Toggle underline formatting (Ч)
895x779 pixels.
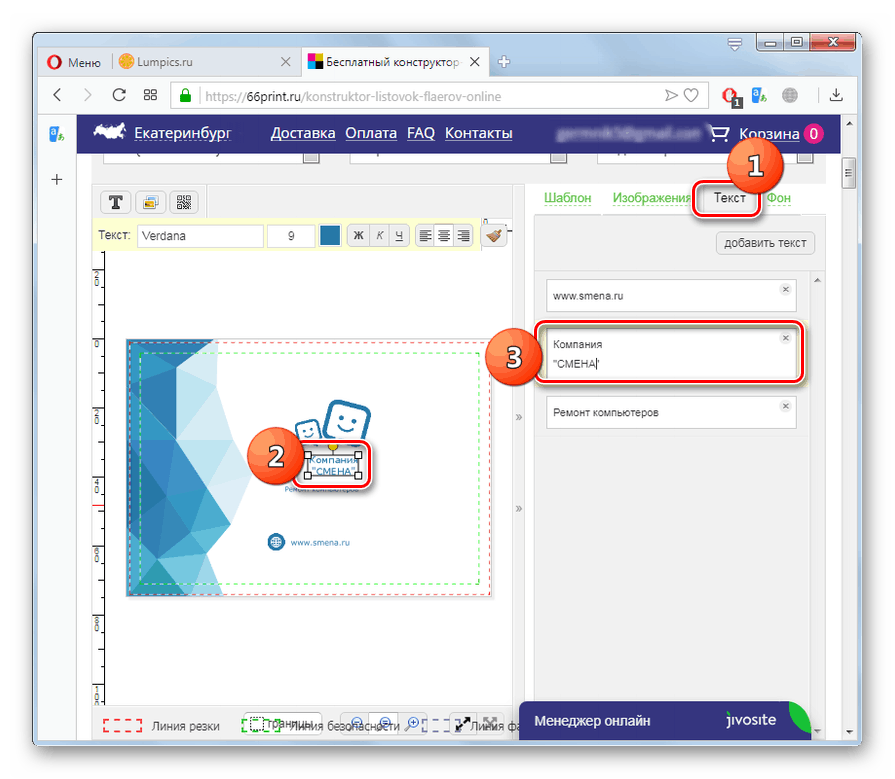coord(399,236)
